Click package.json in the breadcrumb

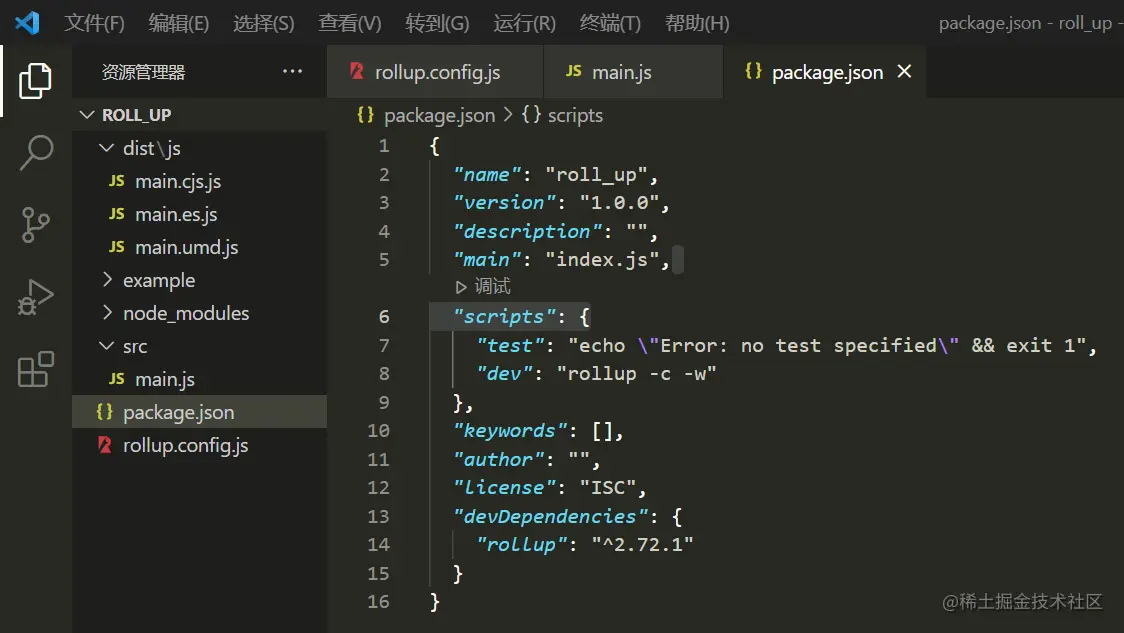point(439,115)
